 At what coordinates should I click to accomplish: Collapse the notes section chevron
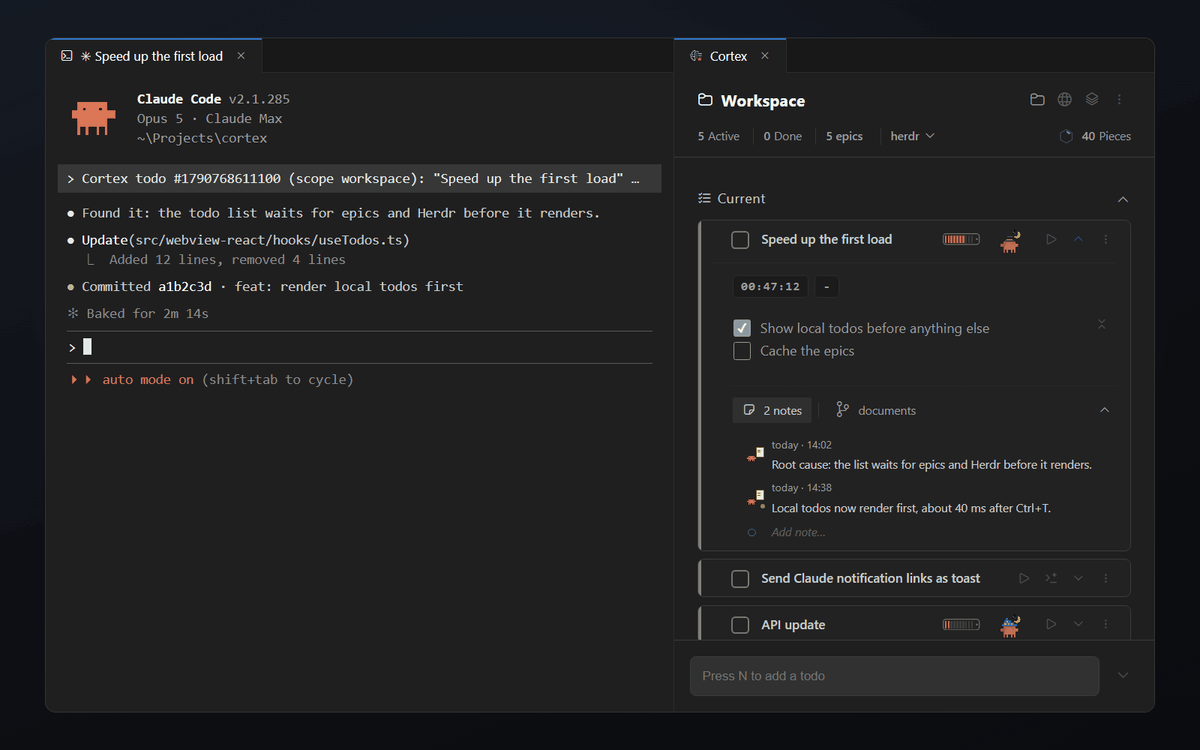(1105, 410)
